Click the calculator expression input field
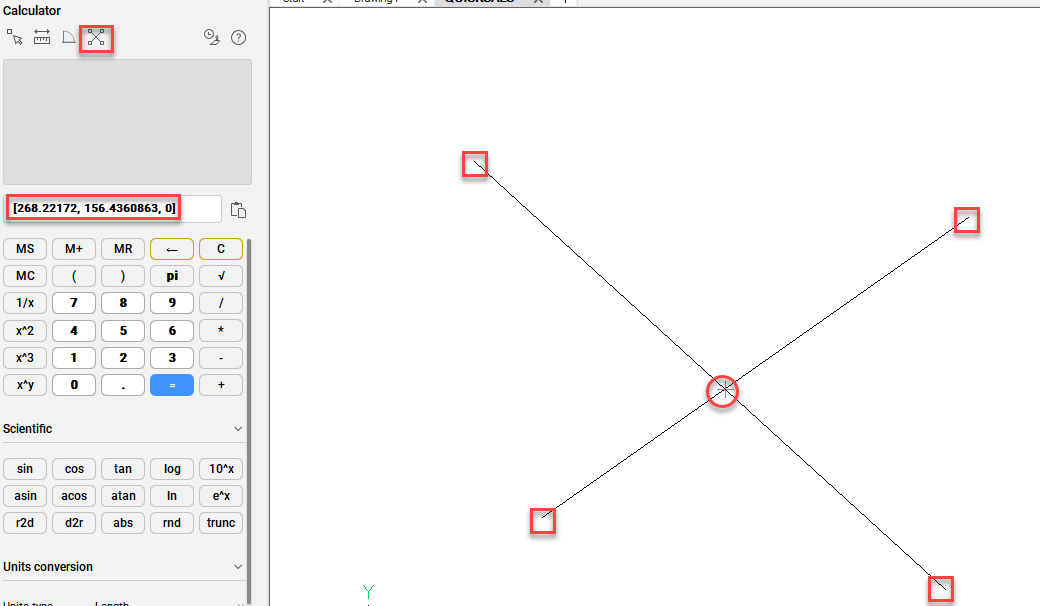The image size is (1040, 606). click(x=112, y=209)
